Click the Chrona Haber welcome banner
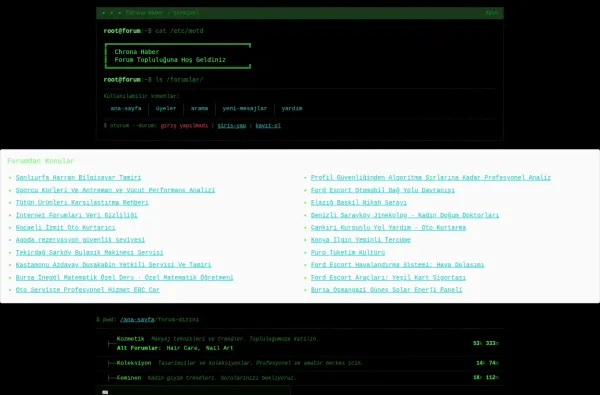 [178, 56]
